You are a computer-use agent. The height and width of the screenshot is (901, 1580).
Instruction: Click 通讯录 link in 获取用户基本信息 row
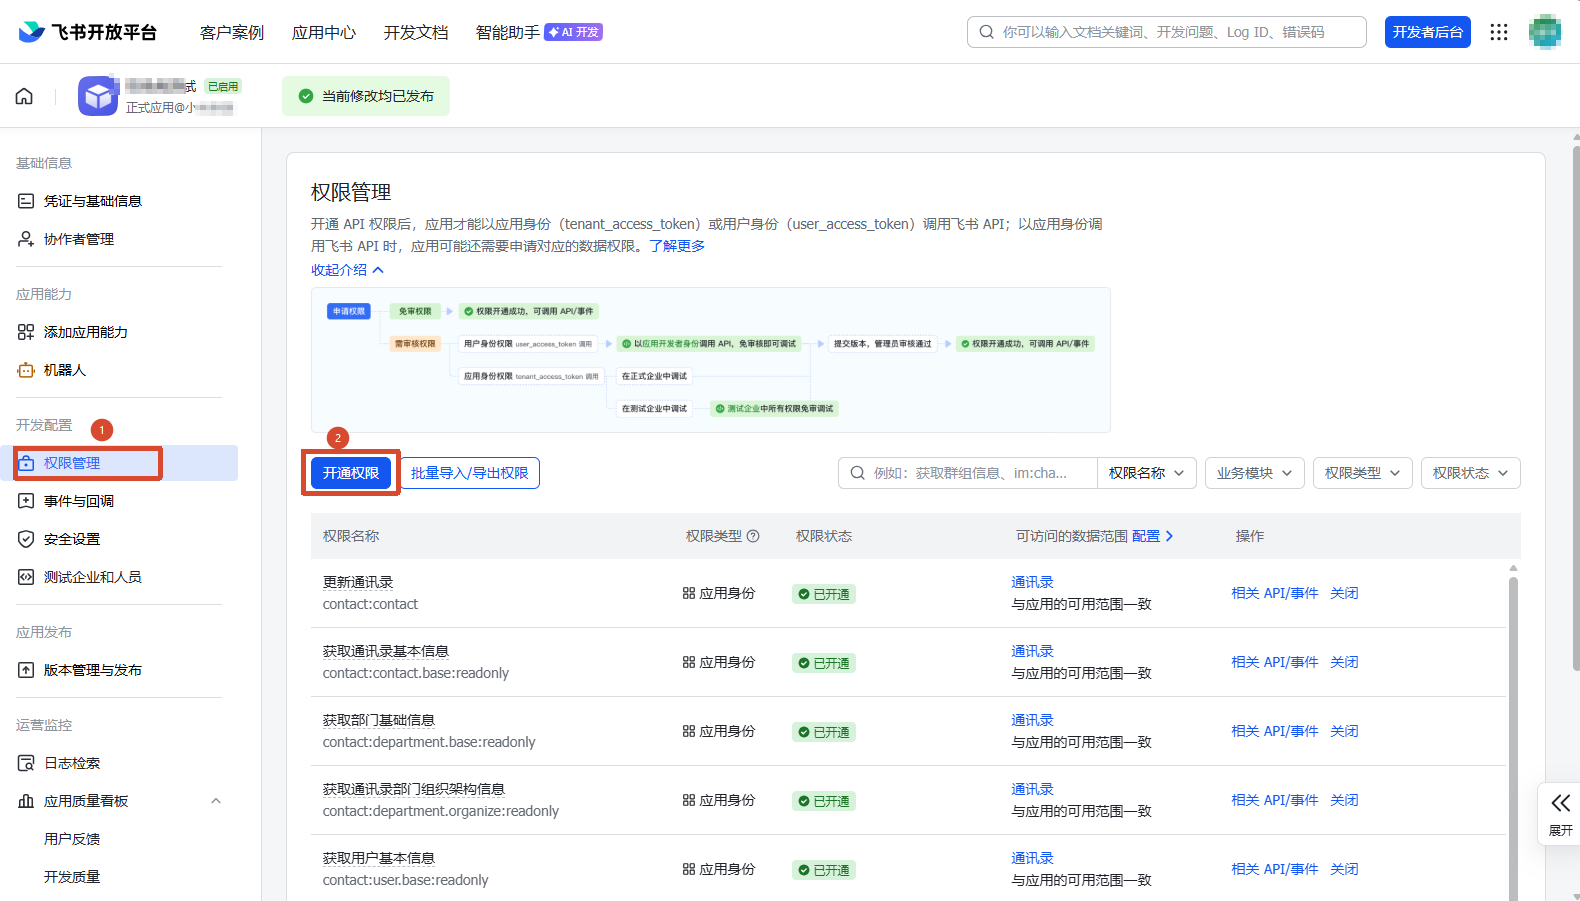(1032, 858)
